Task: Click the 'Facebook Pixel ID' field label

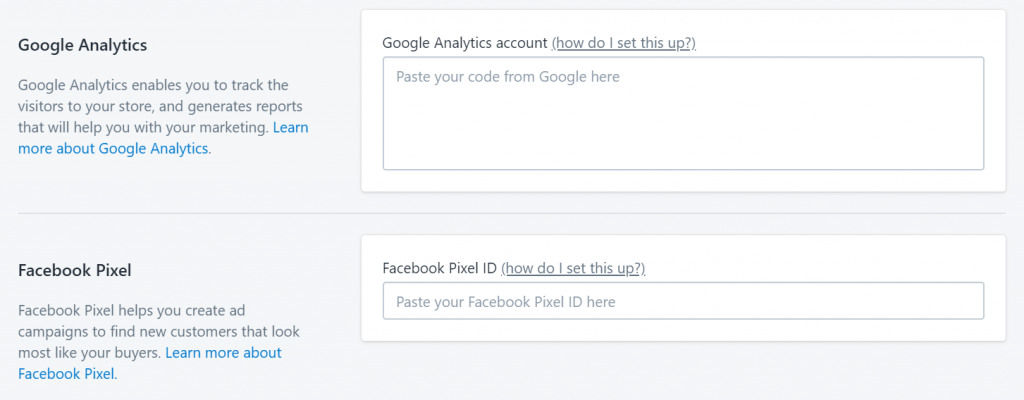Action: click(440, 268)
